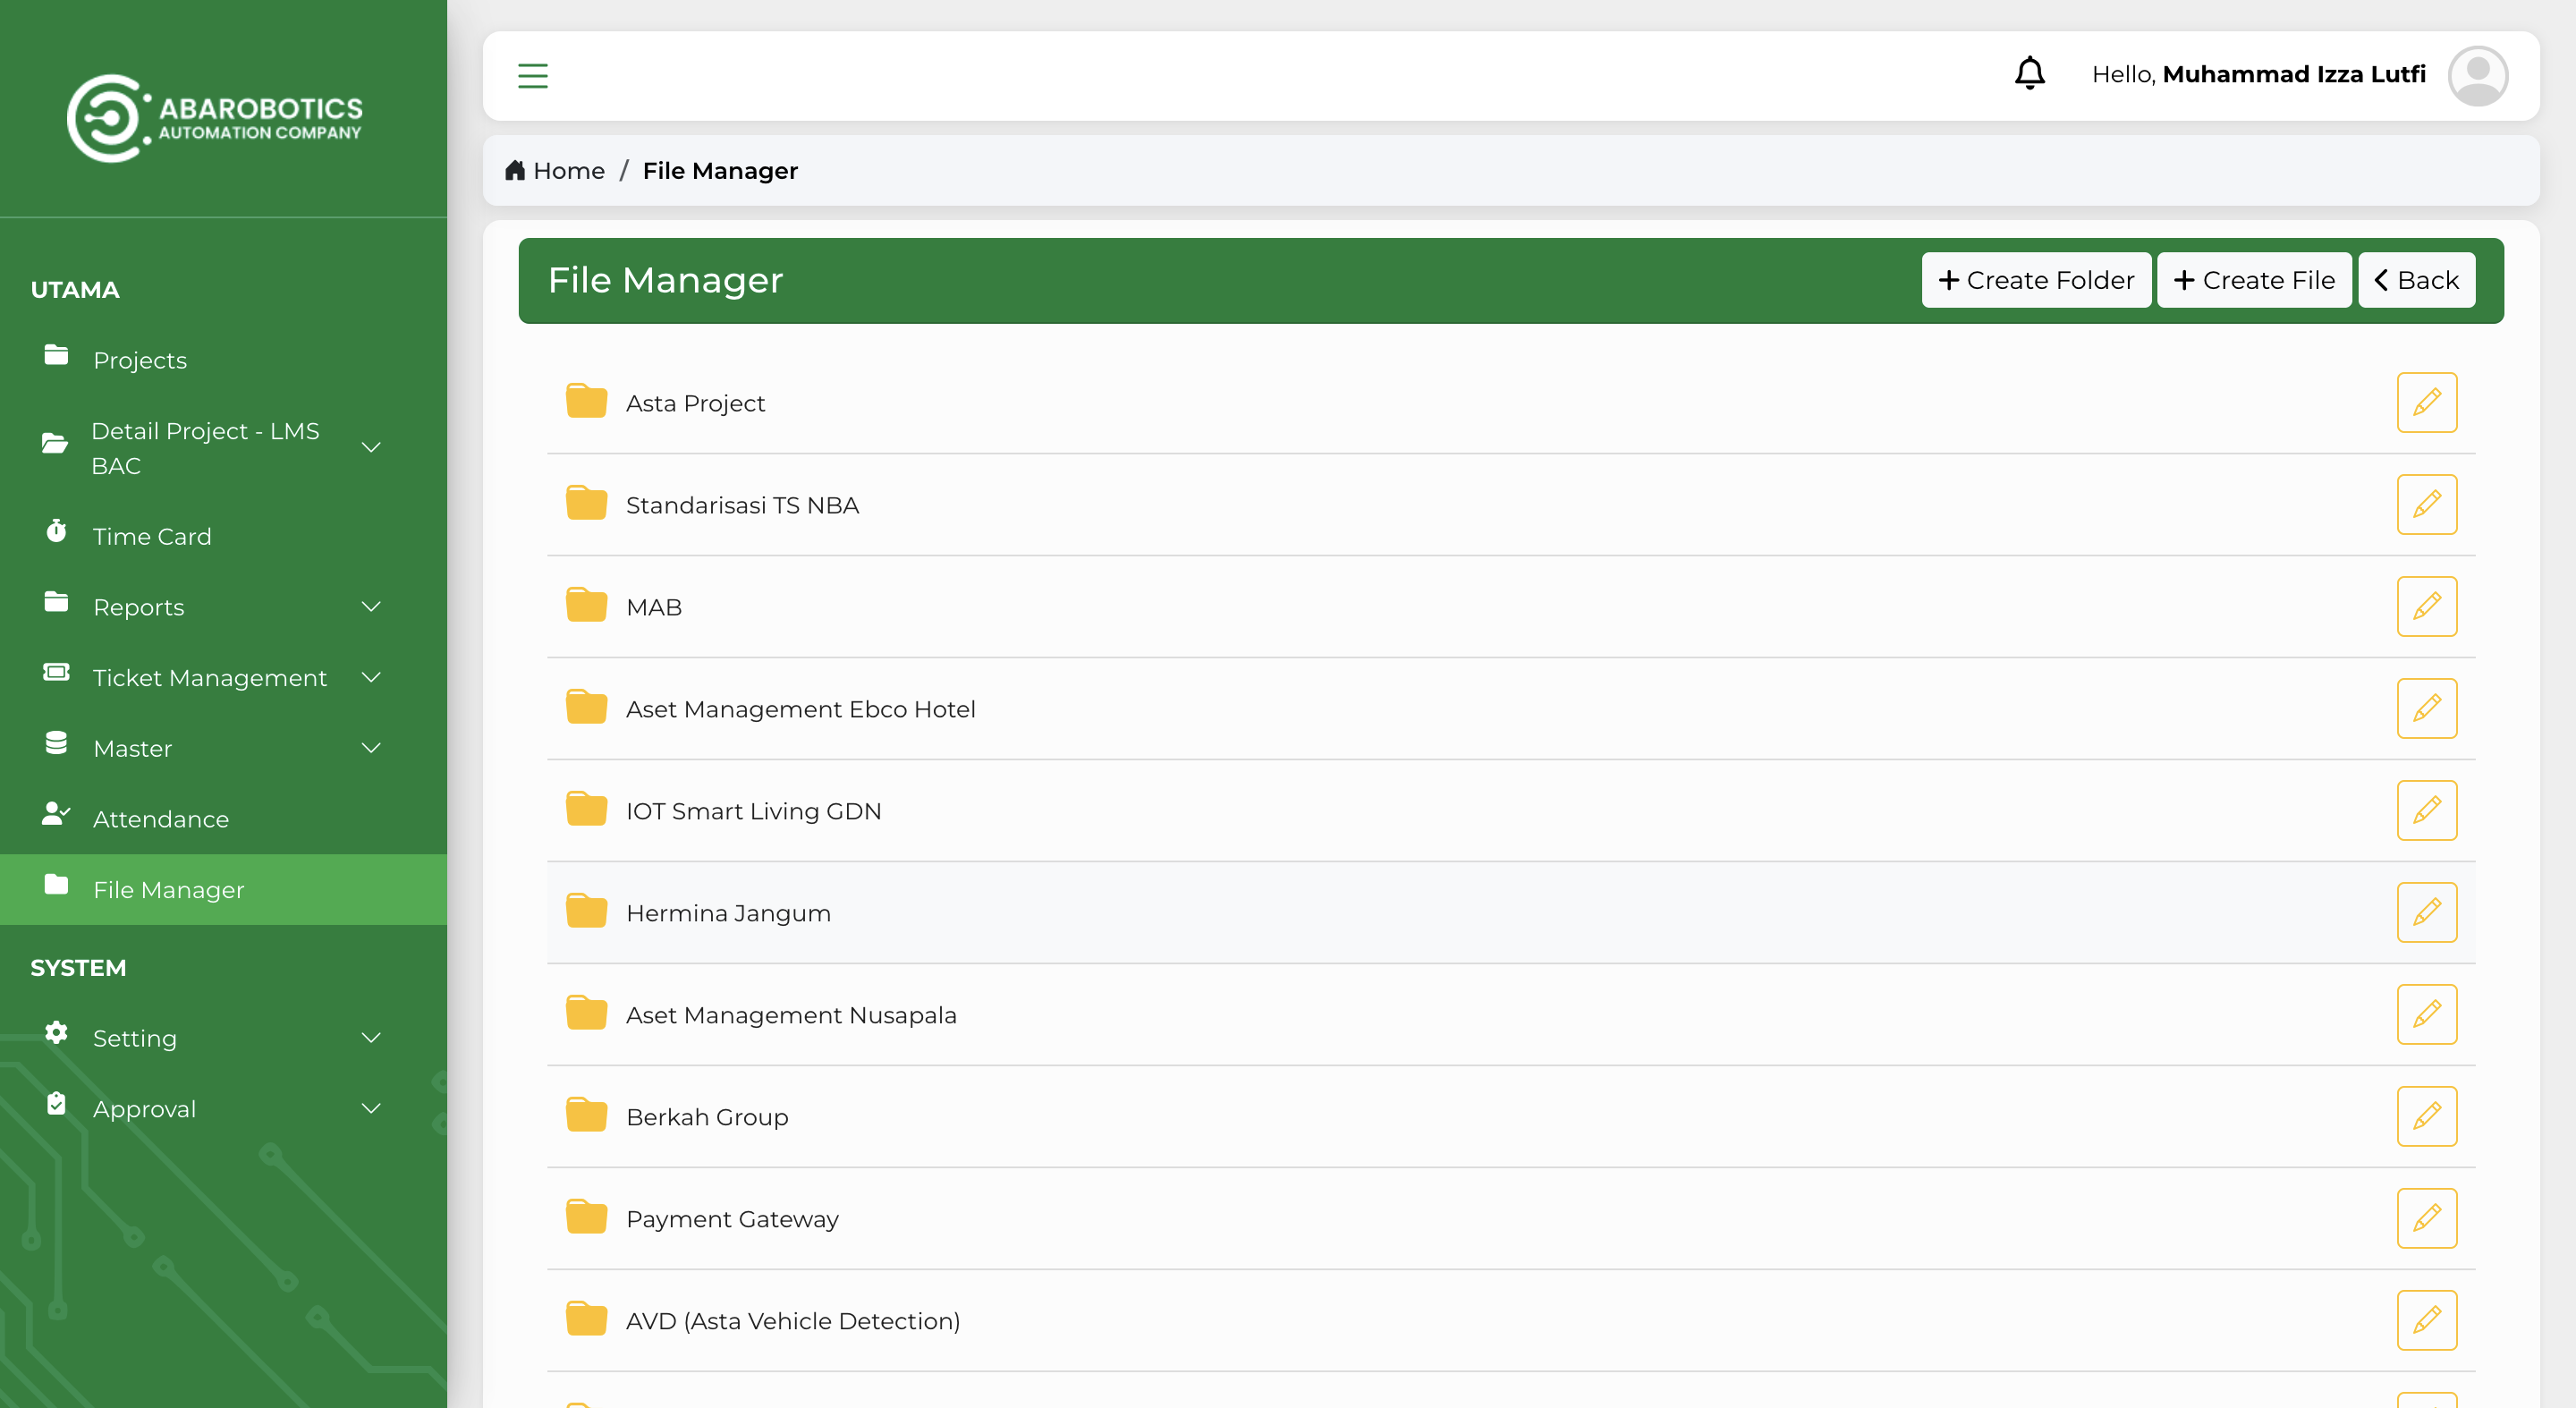2576x1408 pixels.
Task: Click the Hermina Jangum folder icon
Action: tap(586, 911)
